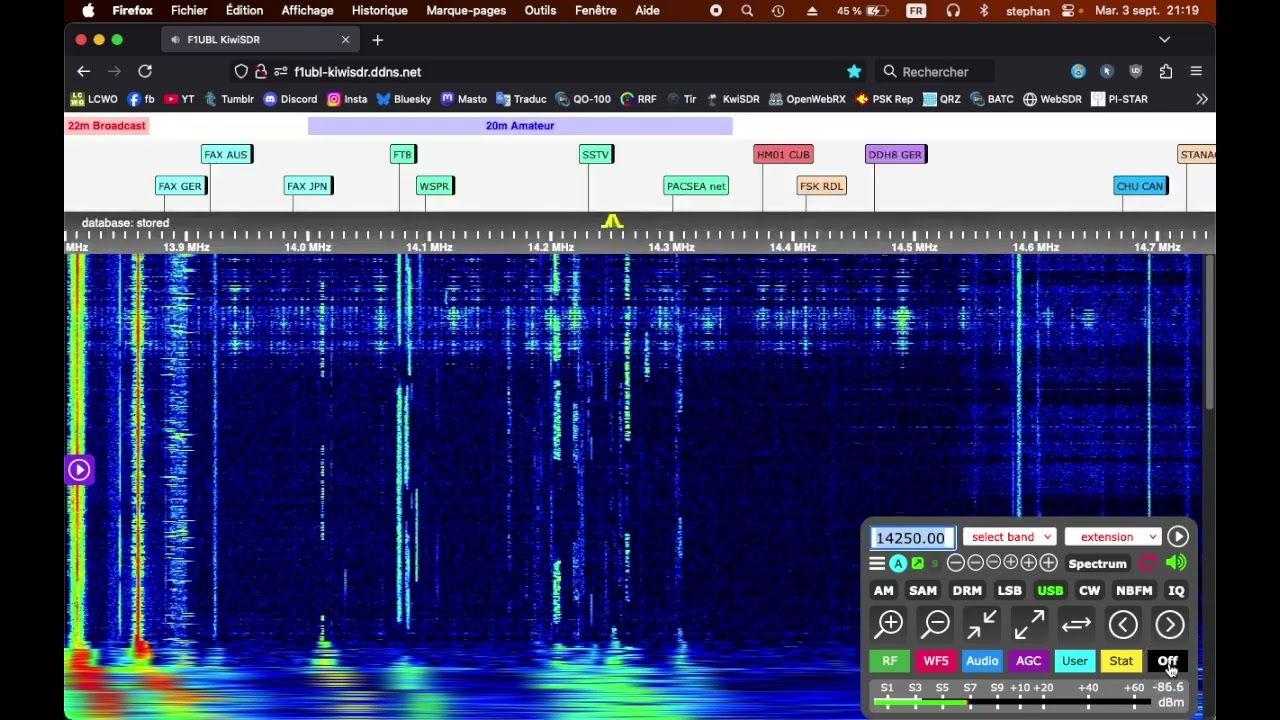Open the WF5 tab in control panel

pyautogui.click(x=936, y=661)
